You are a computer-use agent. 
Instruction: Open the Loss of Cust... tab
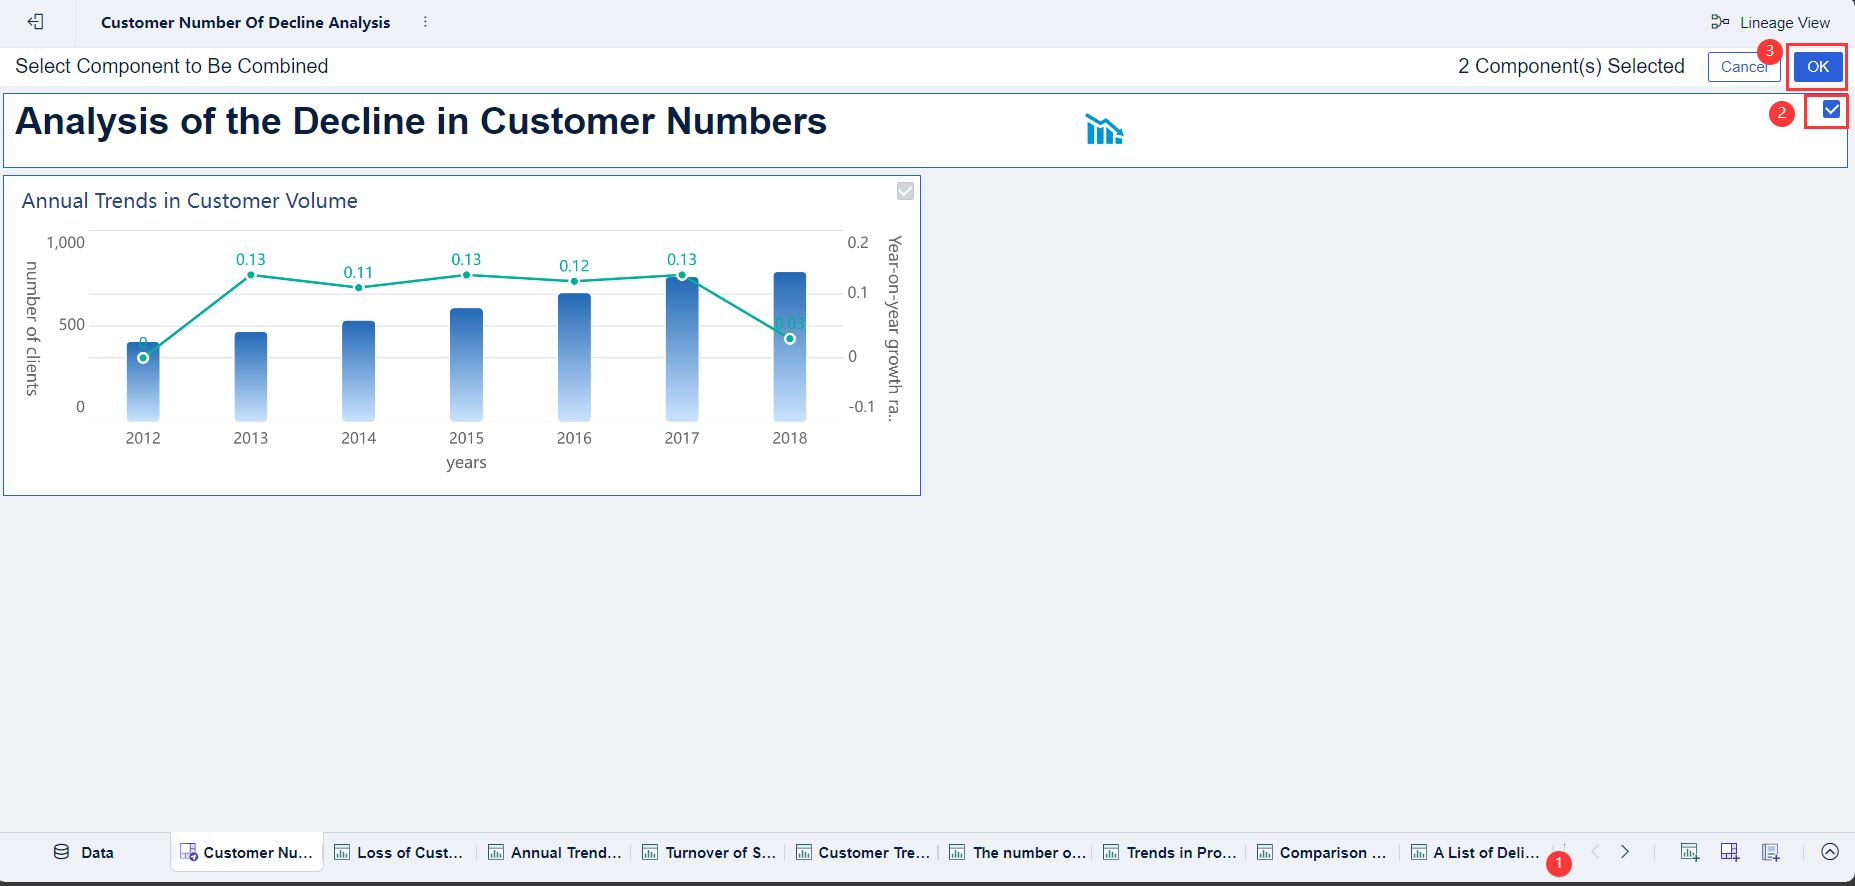[x=398, y=852]
